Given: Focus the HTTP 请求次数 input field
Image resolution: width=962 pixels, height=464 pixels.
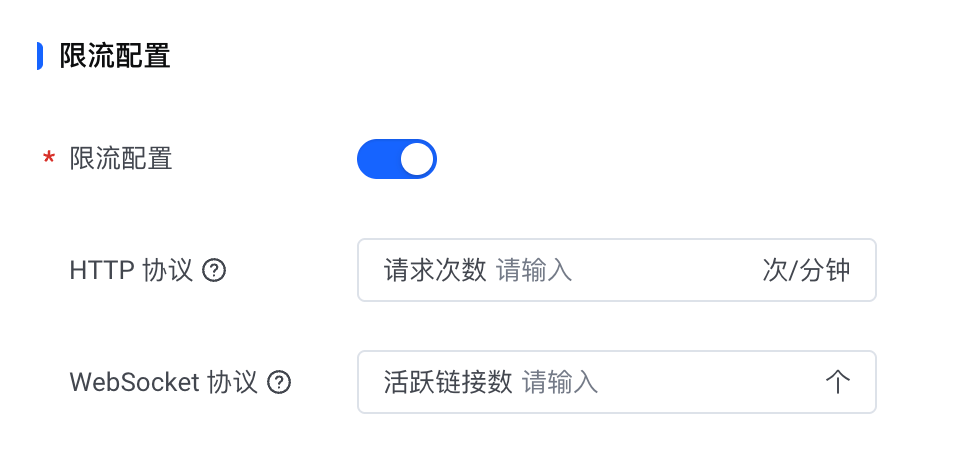Looking at the screenshot, I should [617, 270].
